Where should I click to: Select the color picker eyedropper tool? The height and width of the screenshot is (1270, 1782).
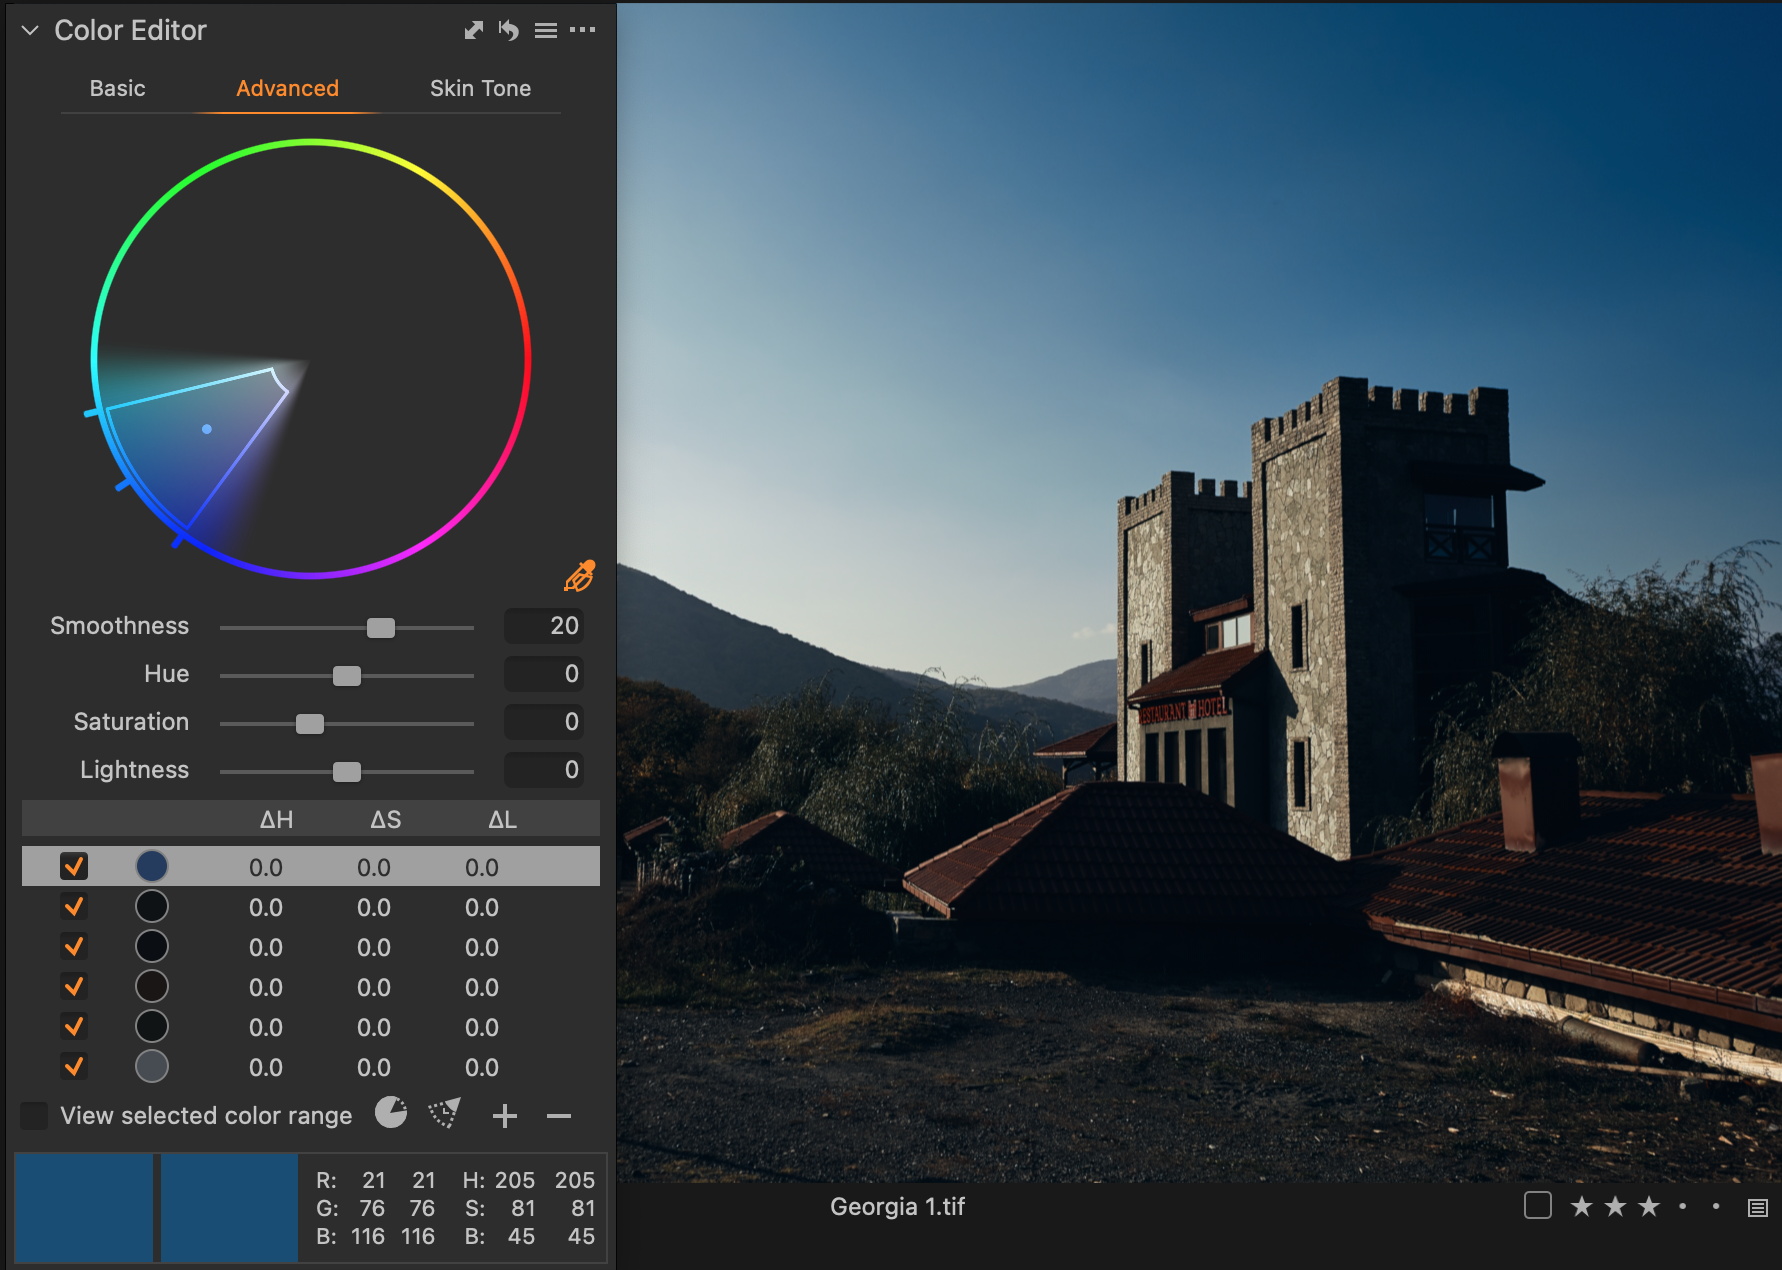578,576
